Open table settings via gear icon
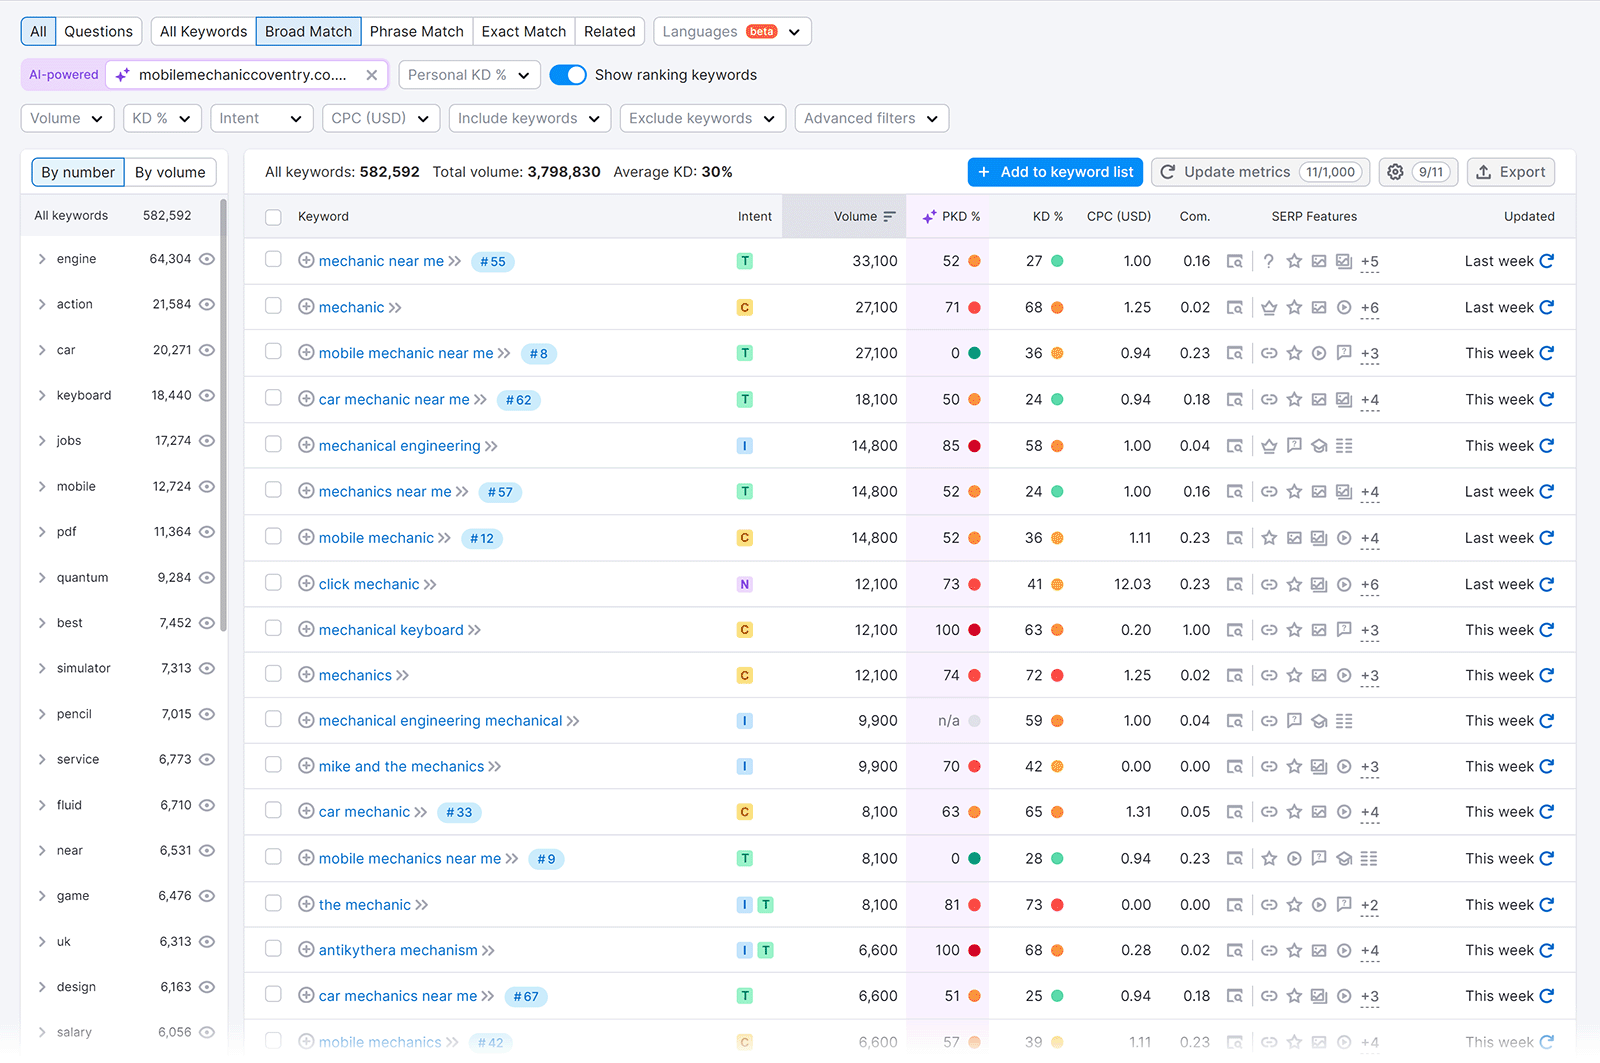Image resolution: width=1600 pixels, height=1063 pixels. point(1396,172)
